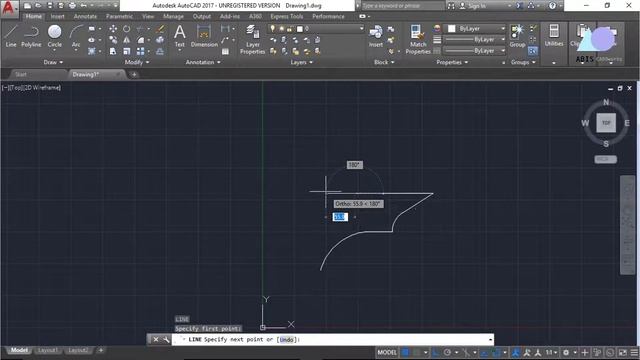
Task: Click the command line input field
Action: (332, 340)
